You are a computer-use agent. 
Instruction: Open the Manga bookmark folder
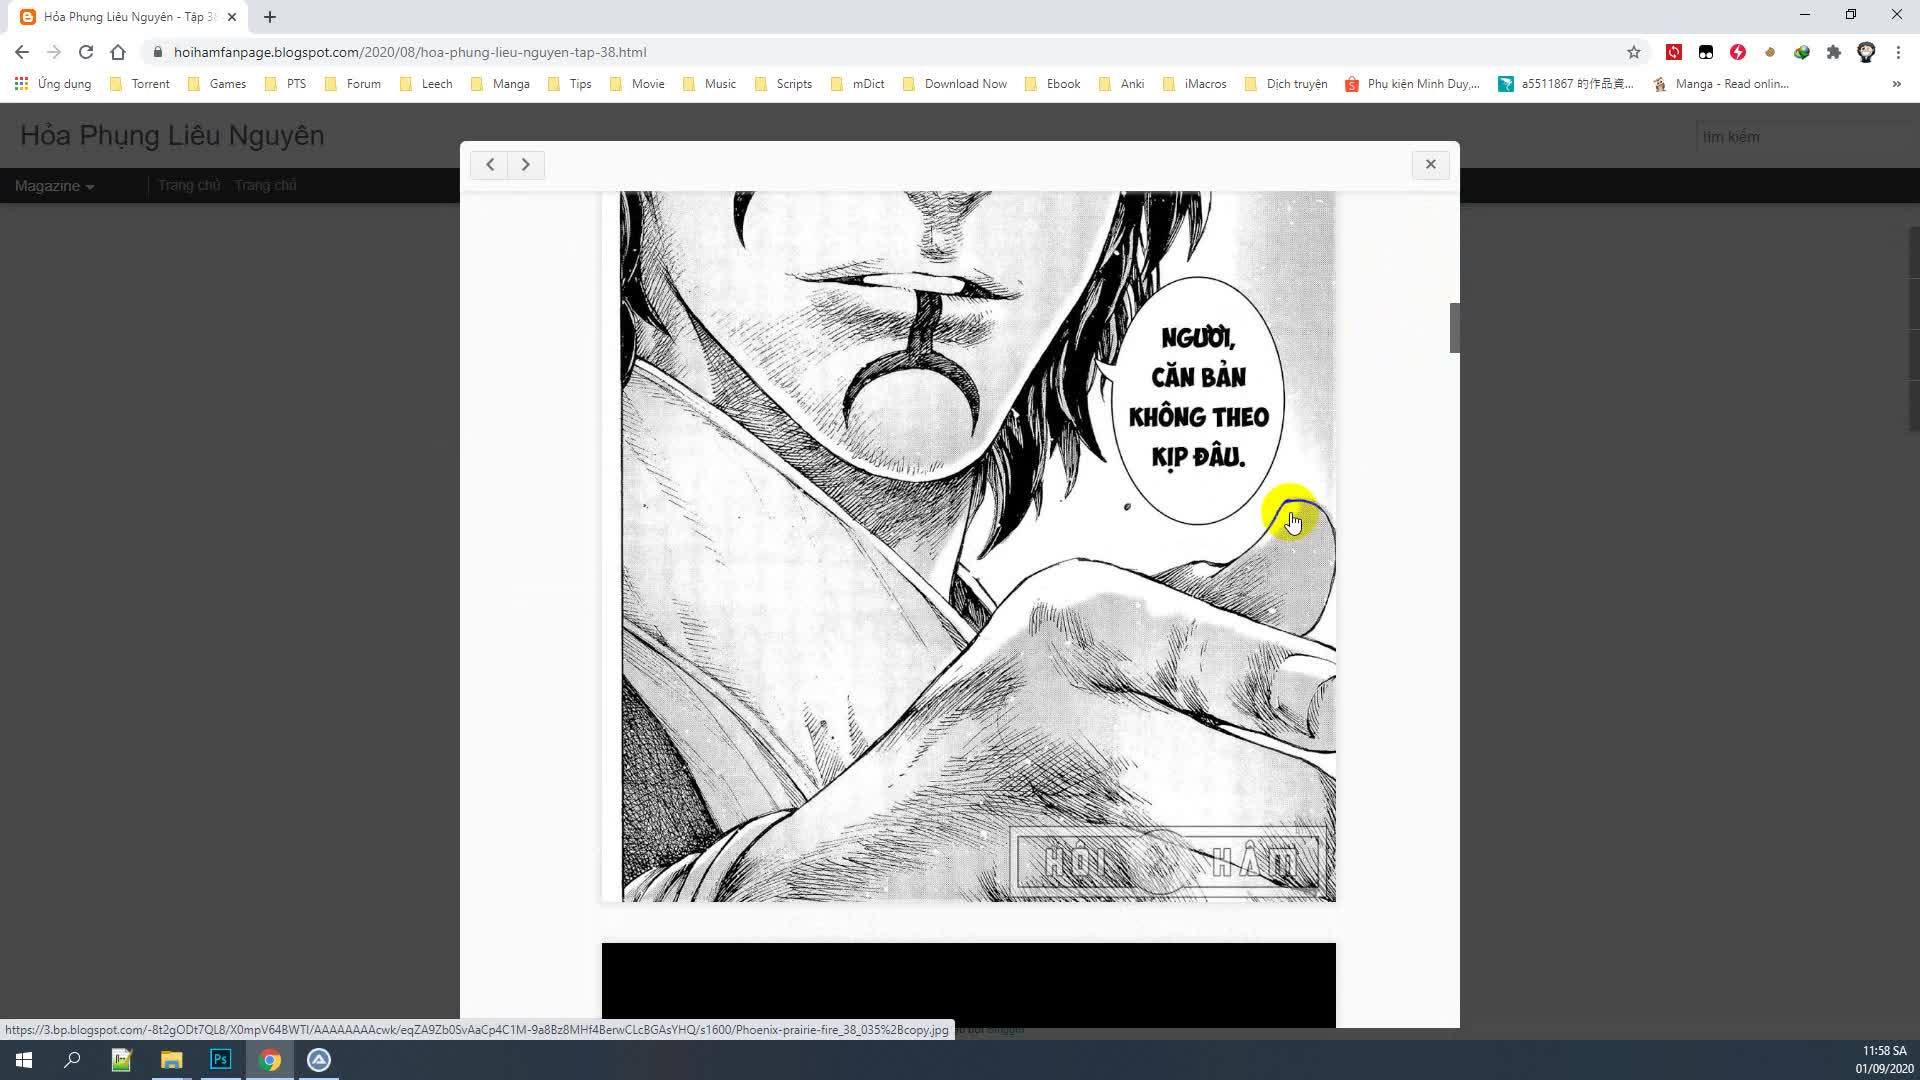pos(500,84)
